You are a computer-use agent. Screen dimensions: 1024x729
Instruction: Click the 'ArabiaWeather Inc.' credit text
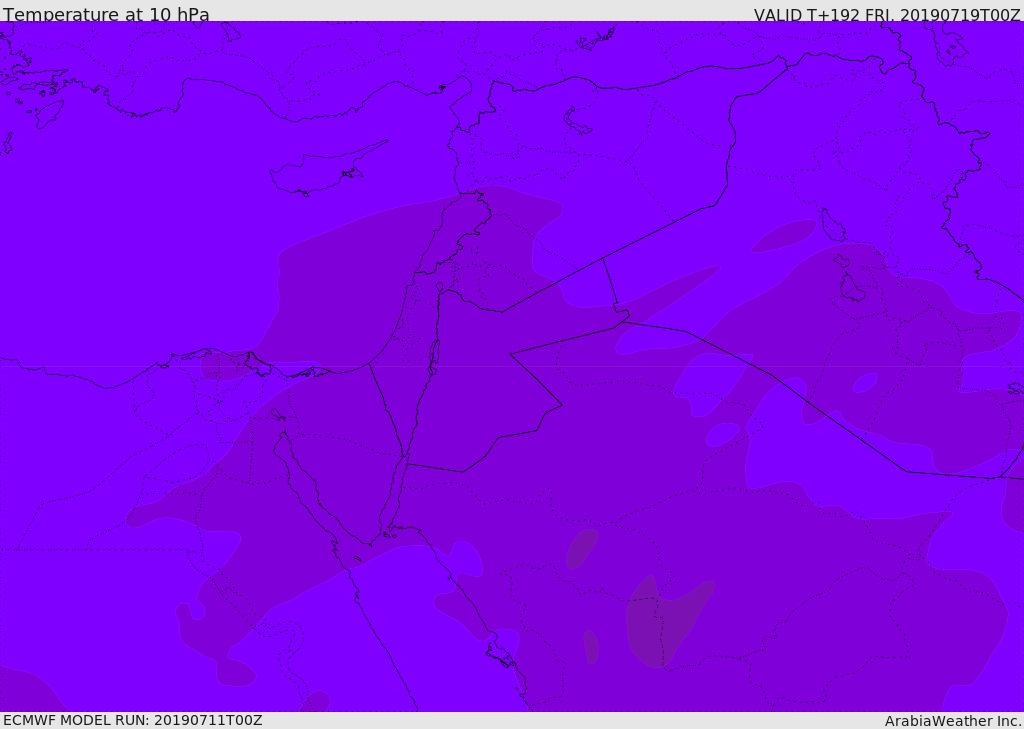953,721
